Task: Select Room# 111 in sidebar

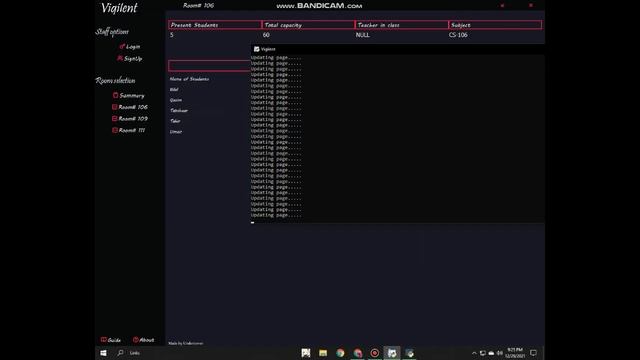Action: (x=129, y=130)
